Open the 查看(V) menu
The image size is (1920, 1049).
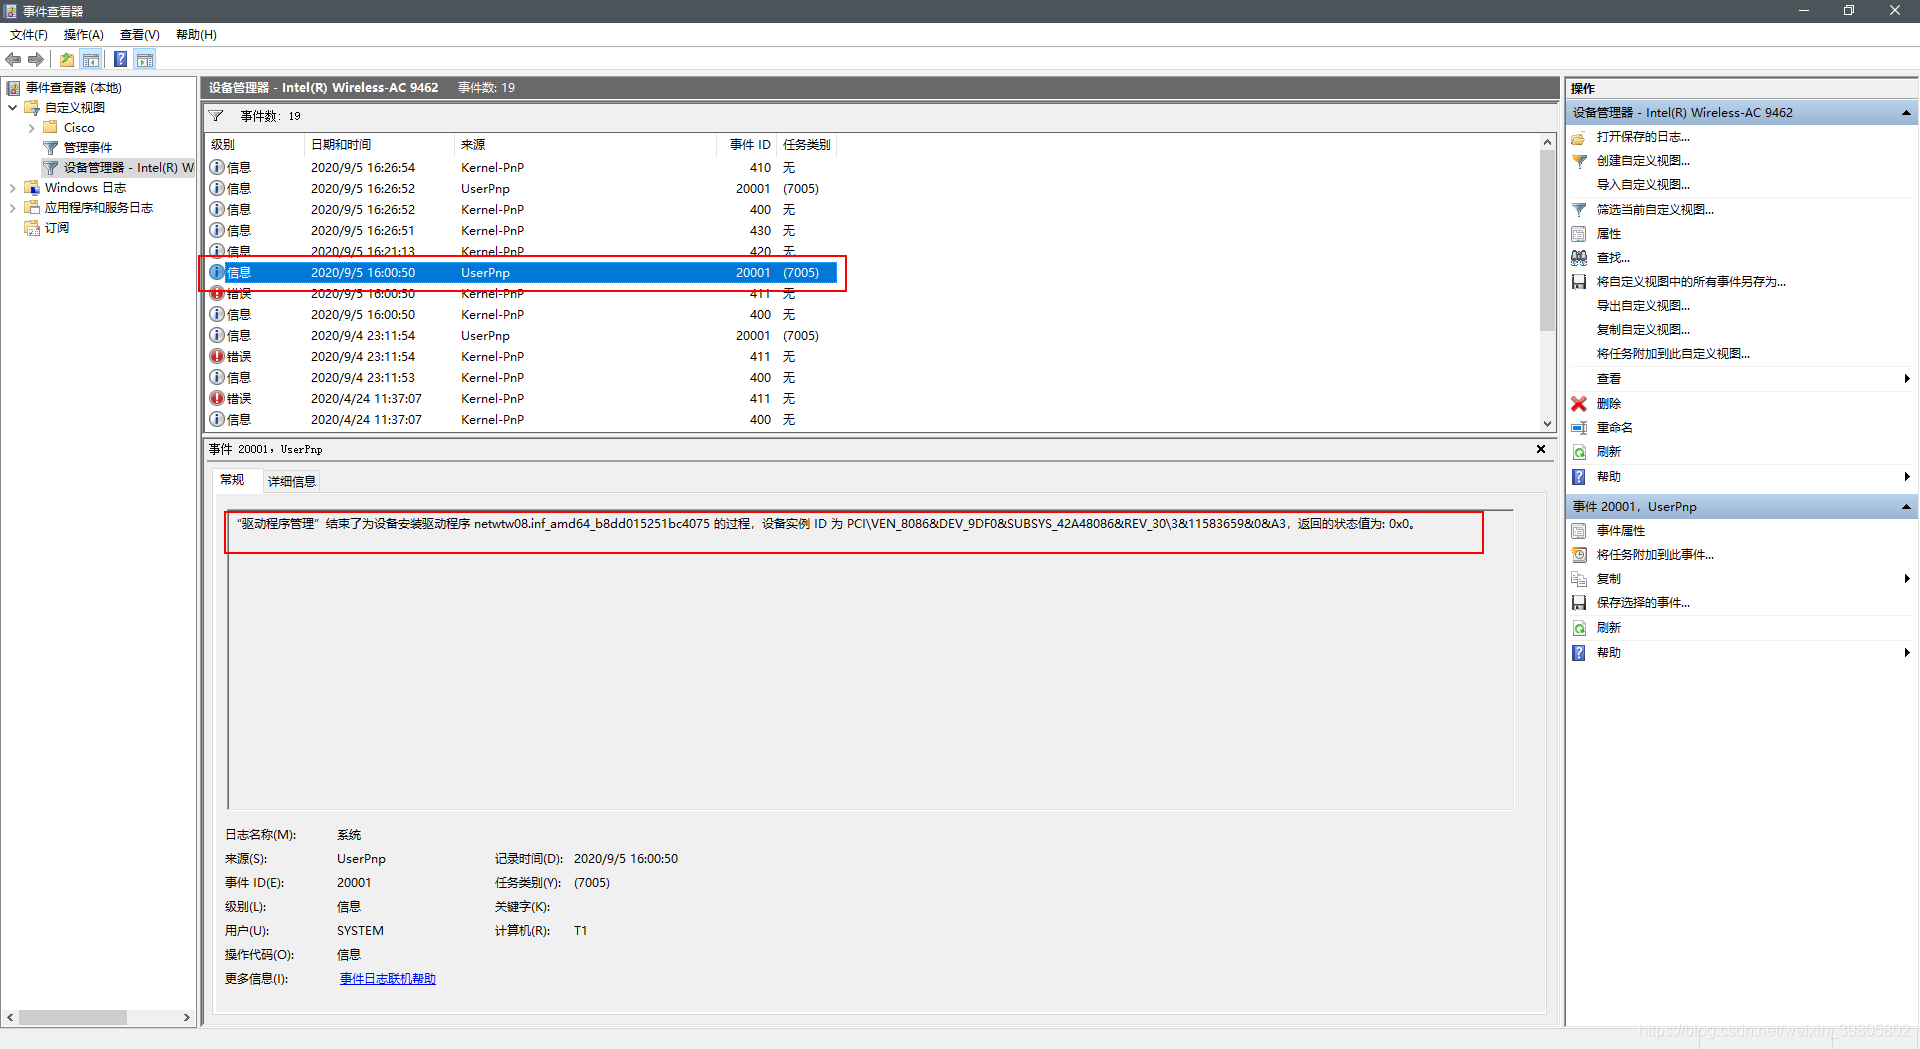pos(140,35)
